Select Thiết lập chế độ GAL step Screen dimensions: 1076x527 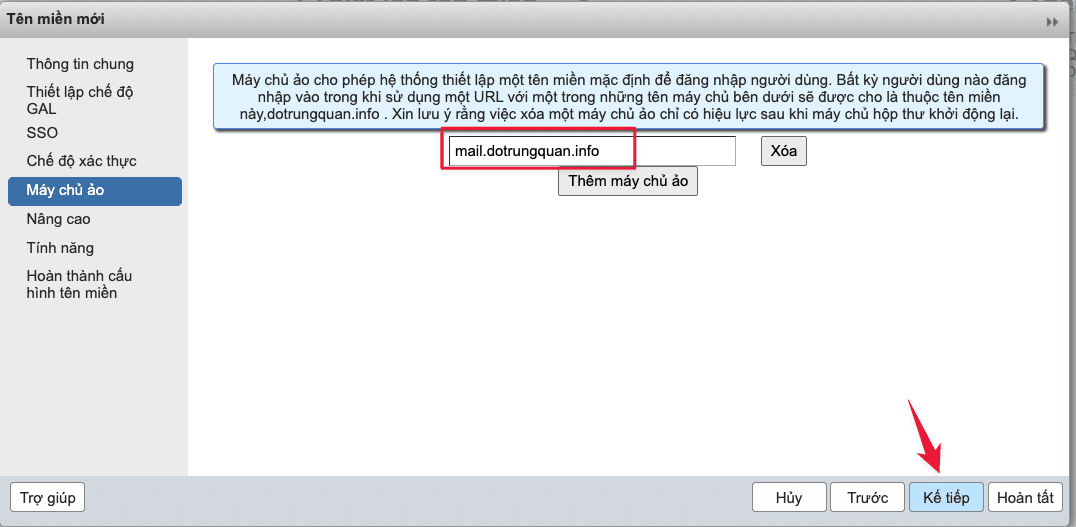80,99
